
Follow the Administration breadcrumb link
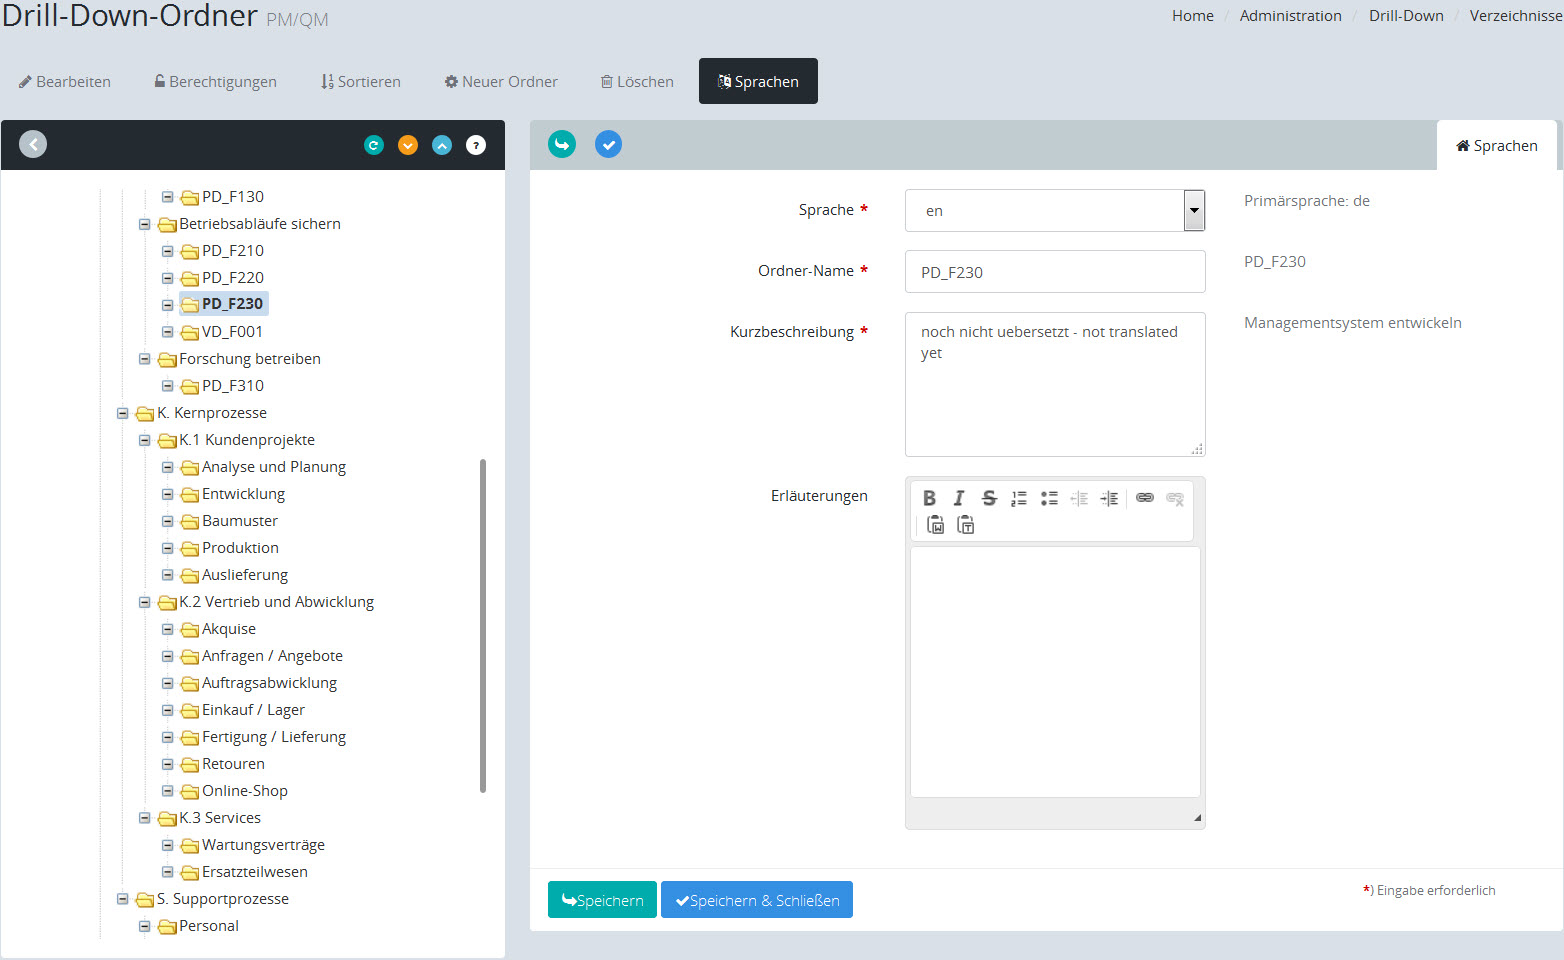pyautogui.click(x=1290, y=16)
